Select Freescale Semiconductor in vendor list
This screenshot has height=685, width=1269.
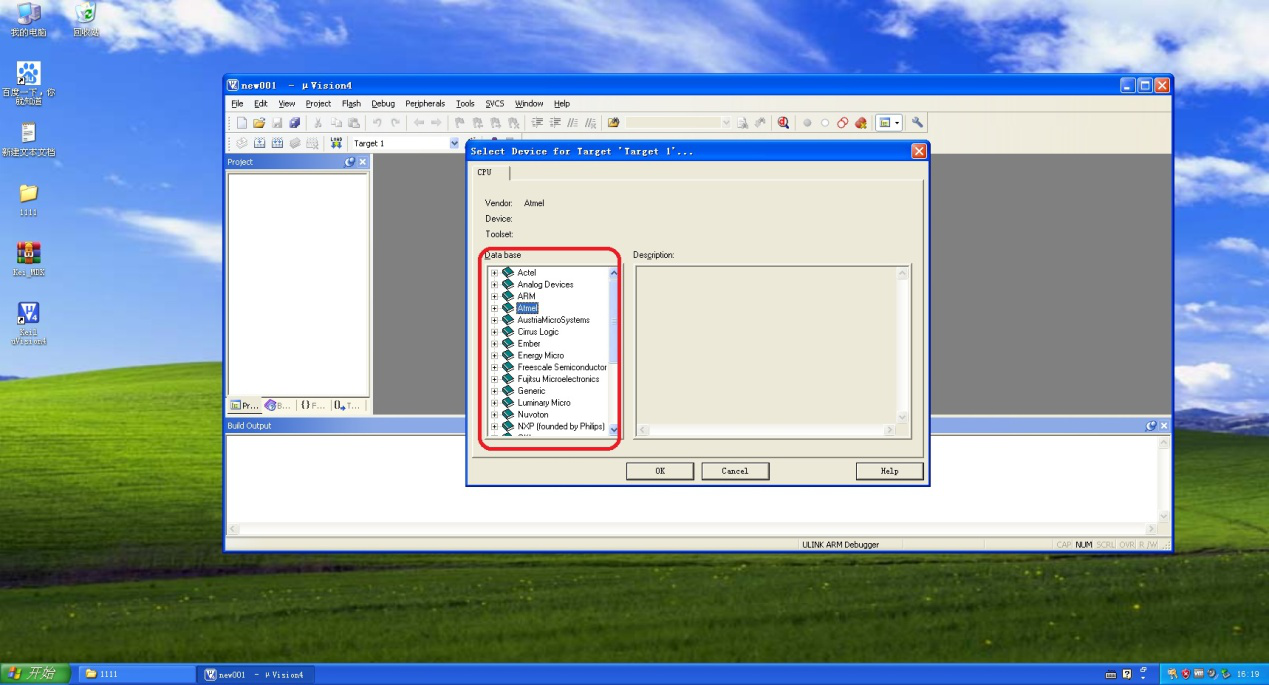[x=562, y=367]
